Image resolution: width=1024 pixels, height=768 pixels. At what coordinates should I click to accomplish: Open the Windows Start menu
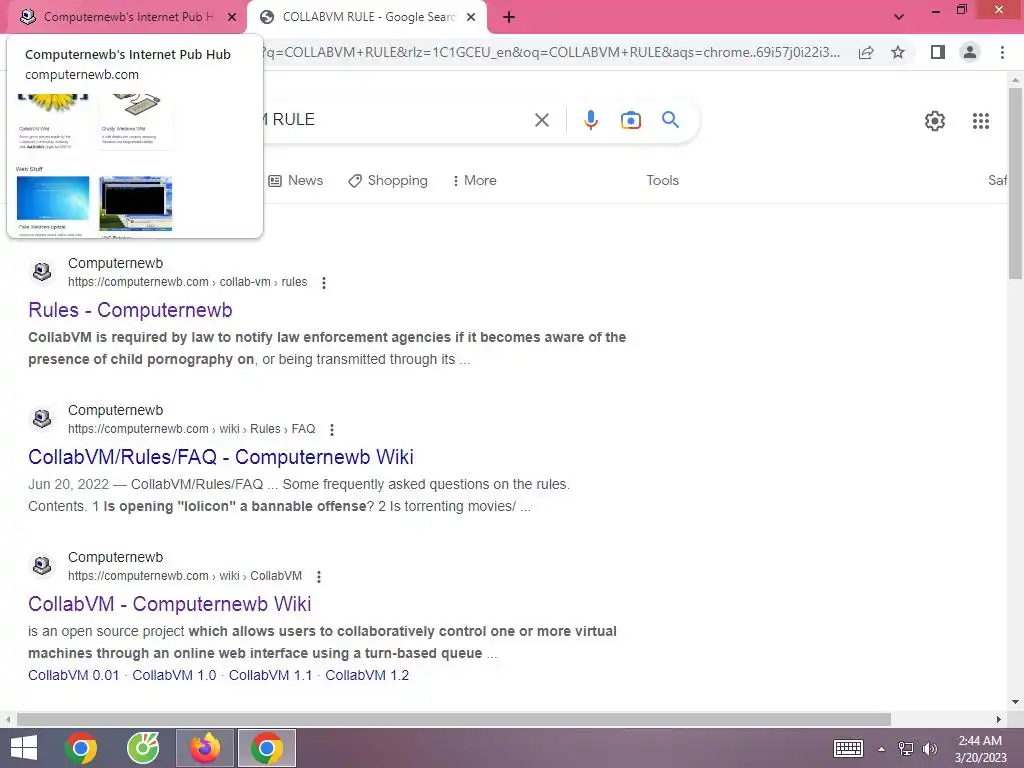click(24, 748)
